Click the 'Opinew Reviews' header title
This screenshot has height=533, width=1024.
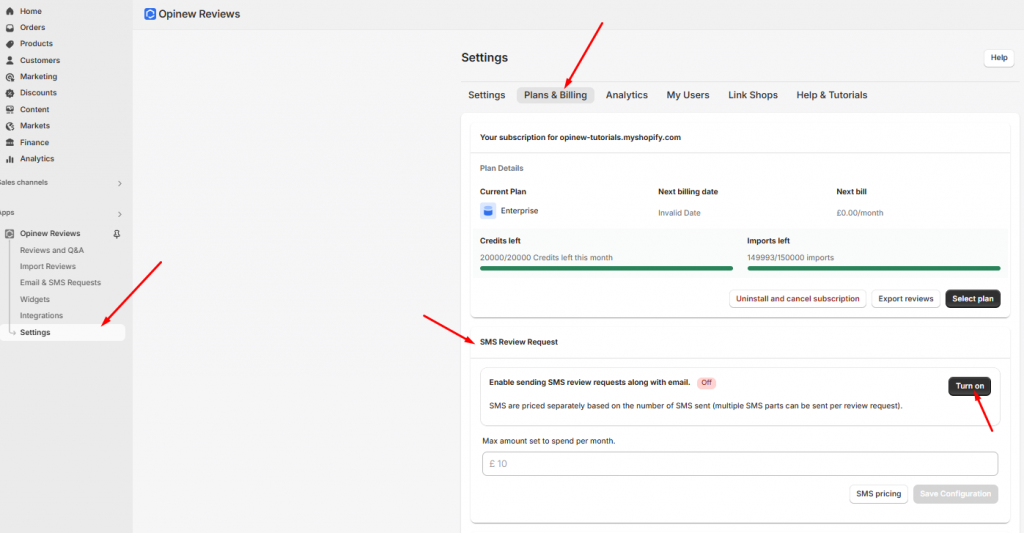point(199,14)
